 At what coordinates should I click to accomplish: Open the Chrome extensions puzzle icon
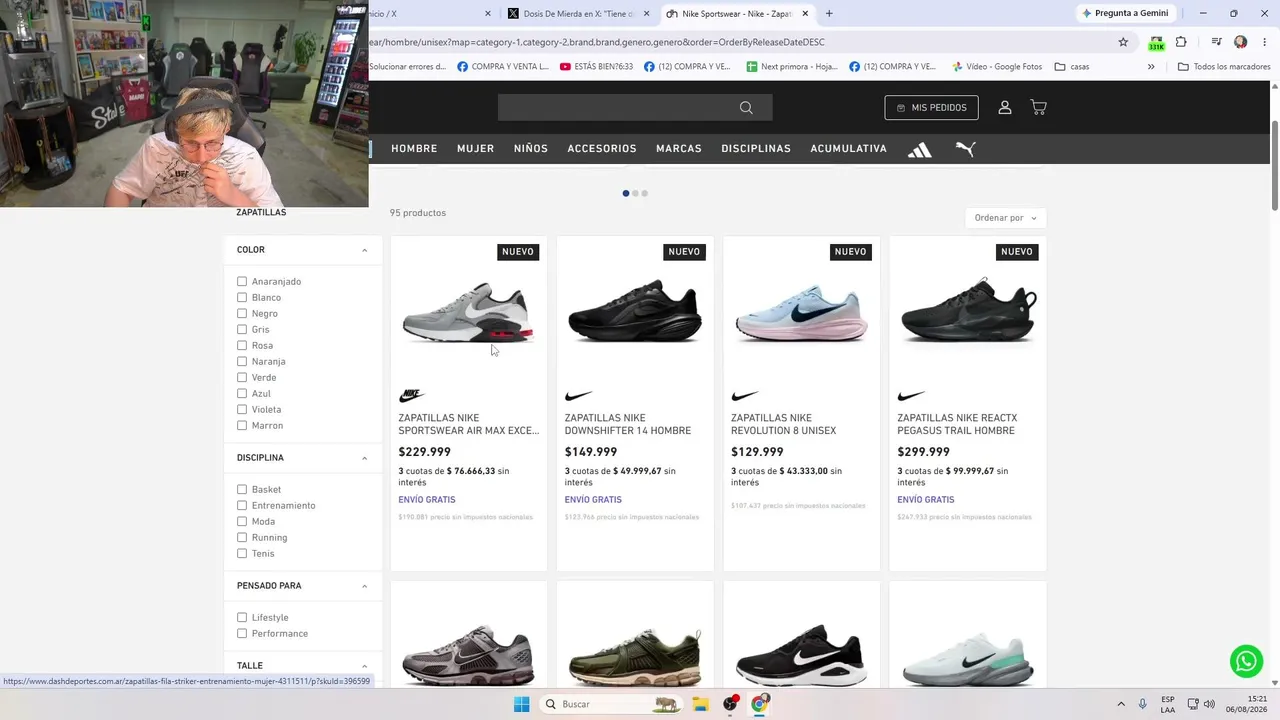(1181, 42)
